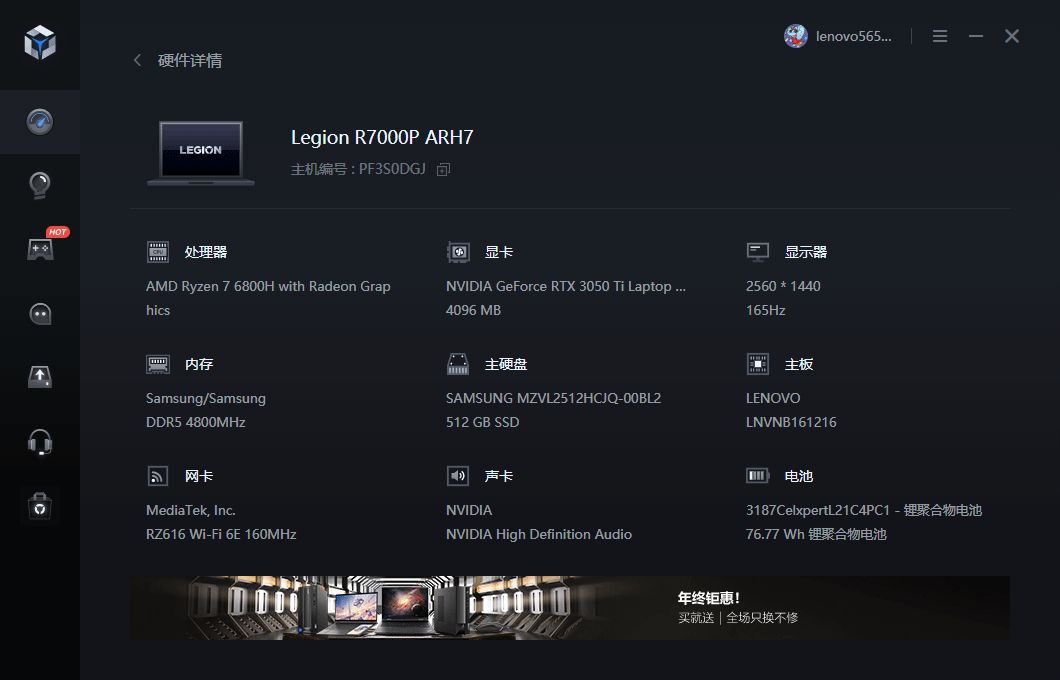This screenshot has width=1060, height=680.
Task: Click the main hard disk icon
Action: coord(458,364)
